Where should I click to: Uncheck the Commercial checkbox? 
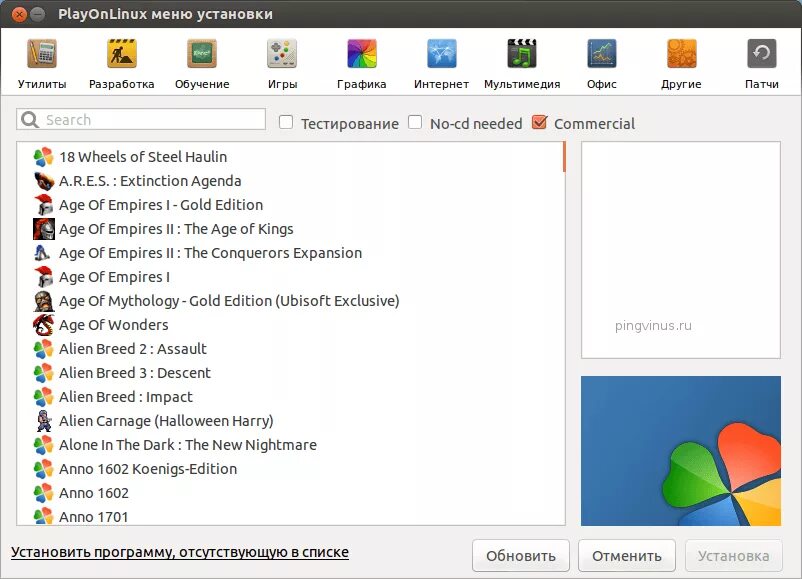click(540, 122)
